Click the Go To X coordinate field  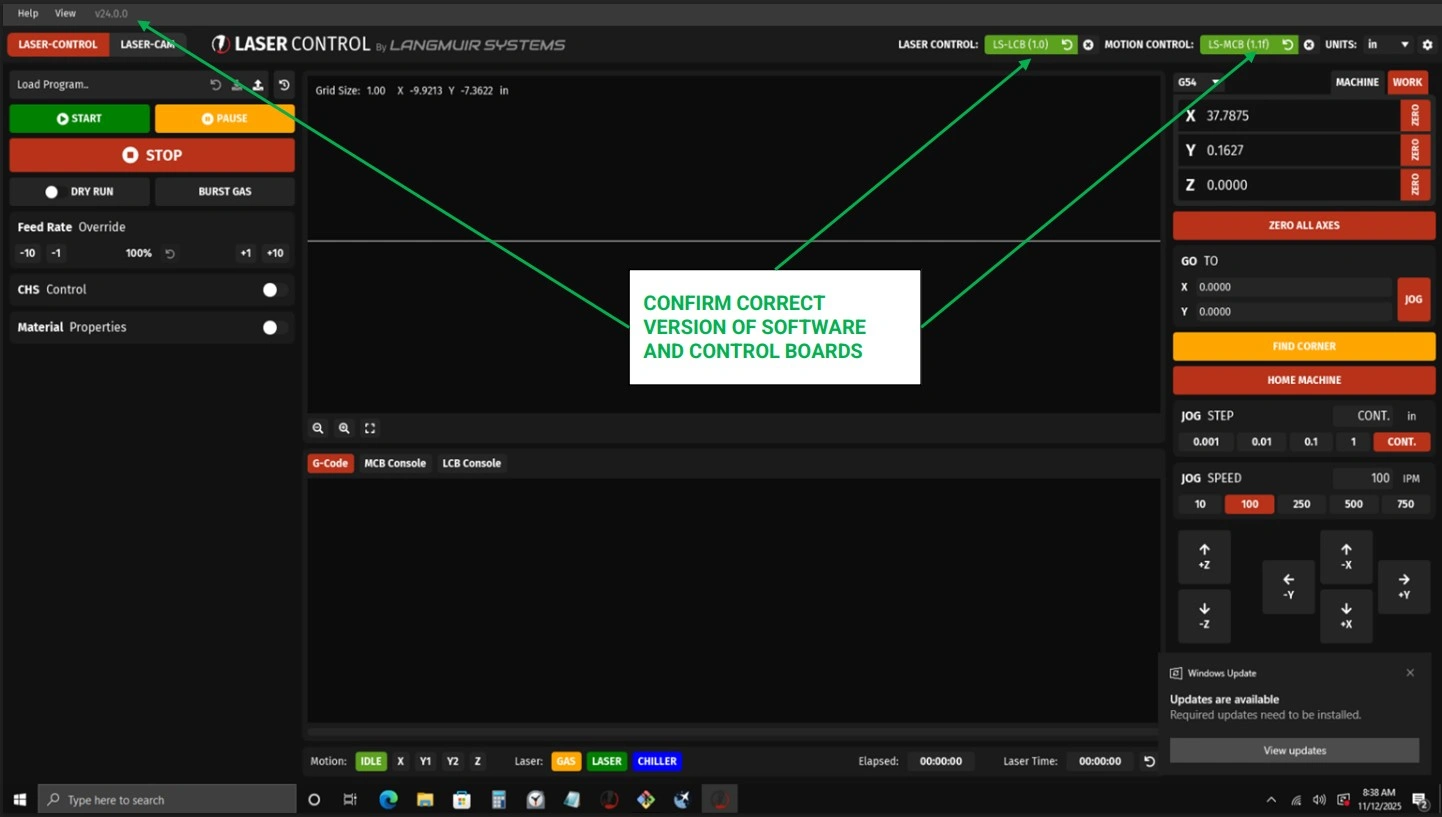point(1291,287)
